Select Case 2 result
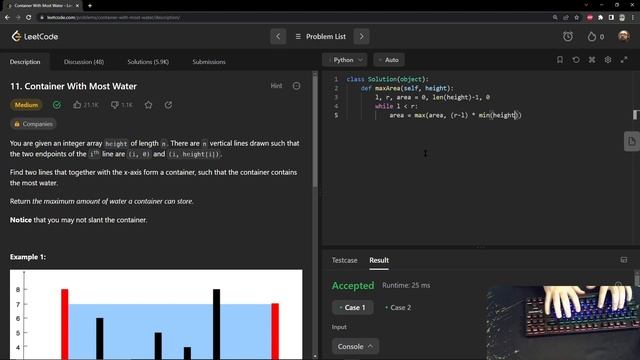 click(x=398, y=307)
